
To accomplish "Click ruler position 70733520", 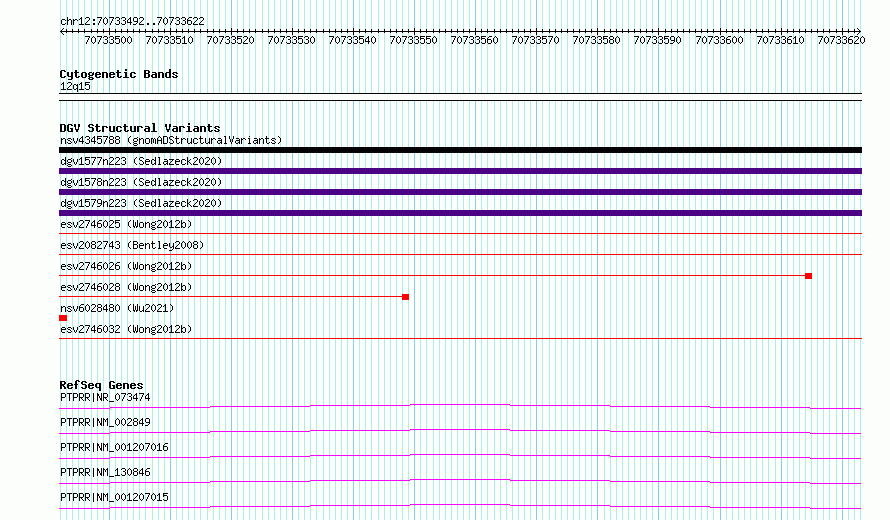I will (x=230, y=40).
